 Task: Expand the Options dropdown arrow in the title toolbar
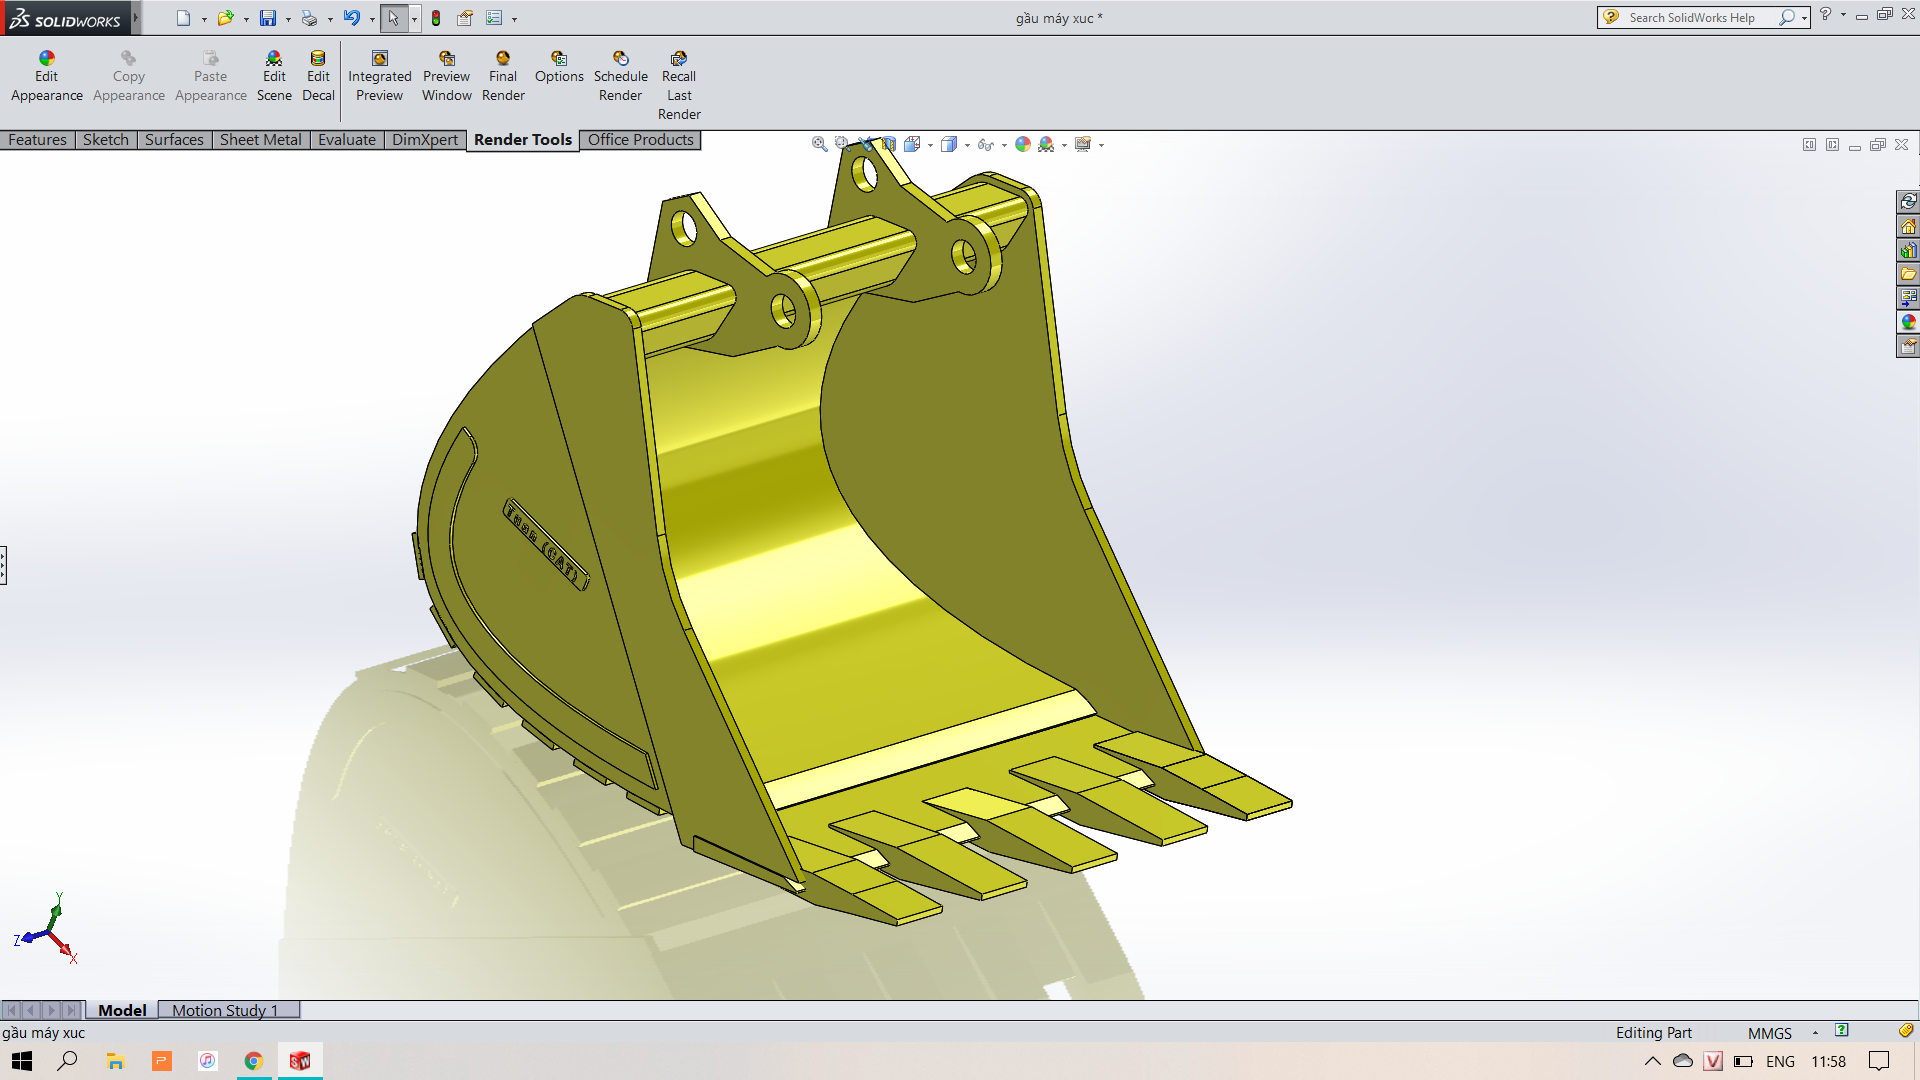coord(514,19)
